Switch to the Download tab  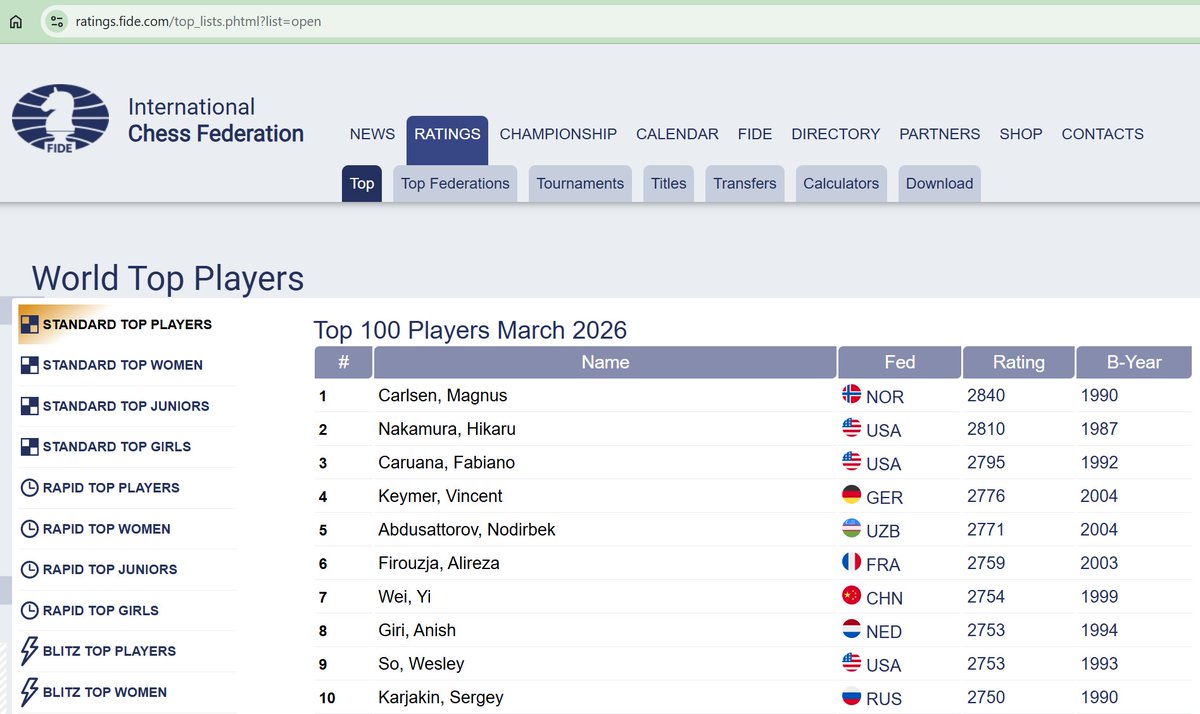coord(939,184)
